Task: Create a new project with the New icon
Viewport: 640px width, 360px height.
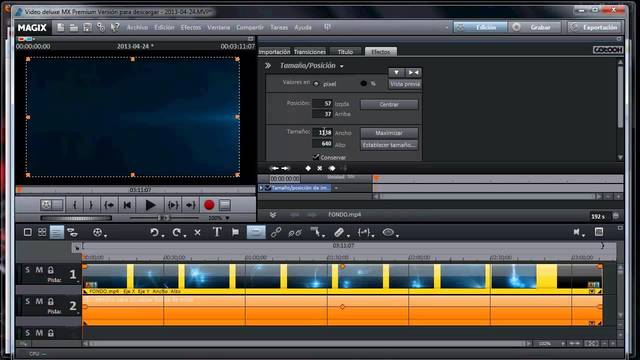Action: (60, 27)
